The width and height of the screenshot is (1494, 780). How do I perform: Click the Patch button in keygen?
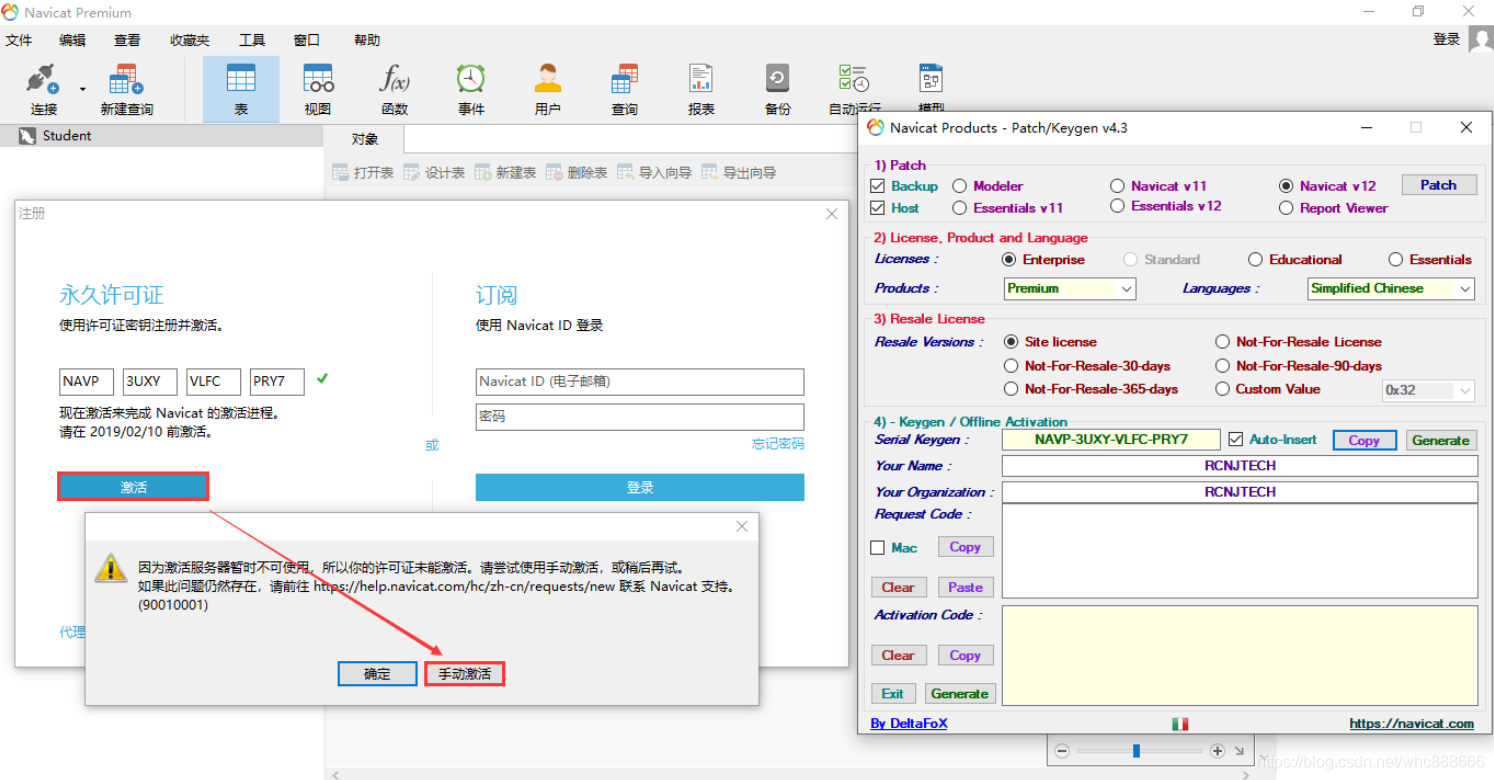[1438, 185]
